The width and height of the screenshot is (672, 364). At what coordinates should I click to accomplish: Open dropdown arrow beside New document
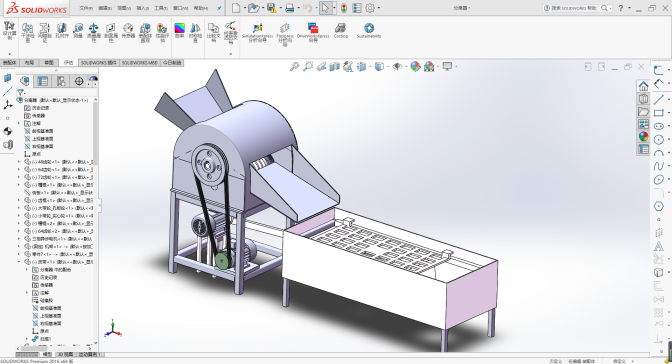(244, 8)
